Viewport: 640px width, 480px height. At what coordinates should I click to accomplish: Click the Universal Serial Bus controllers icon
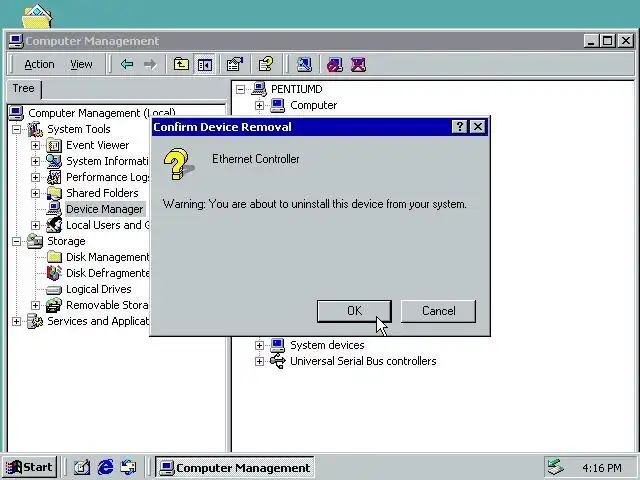click(x=278, y=361)
